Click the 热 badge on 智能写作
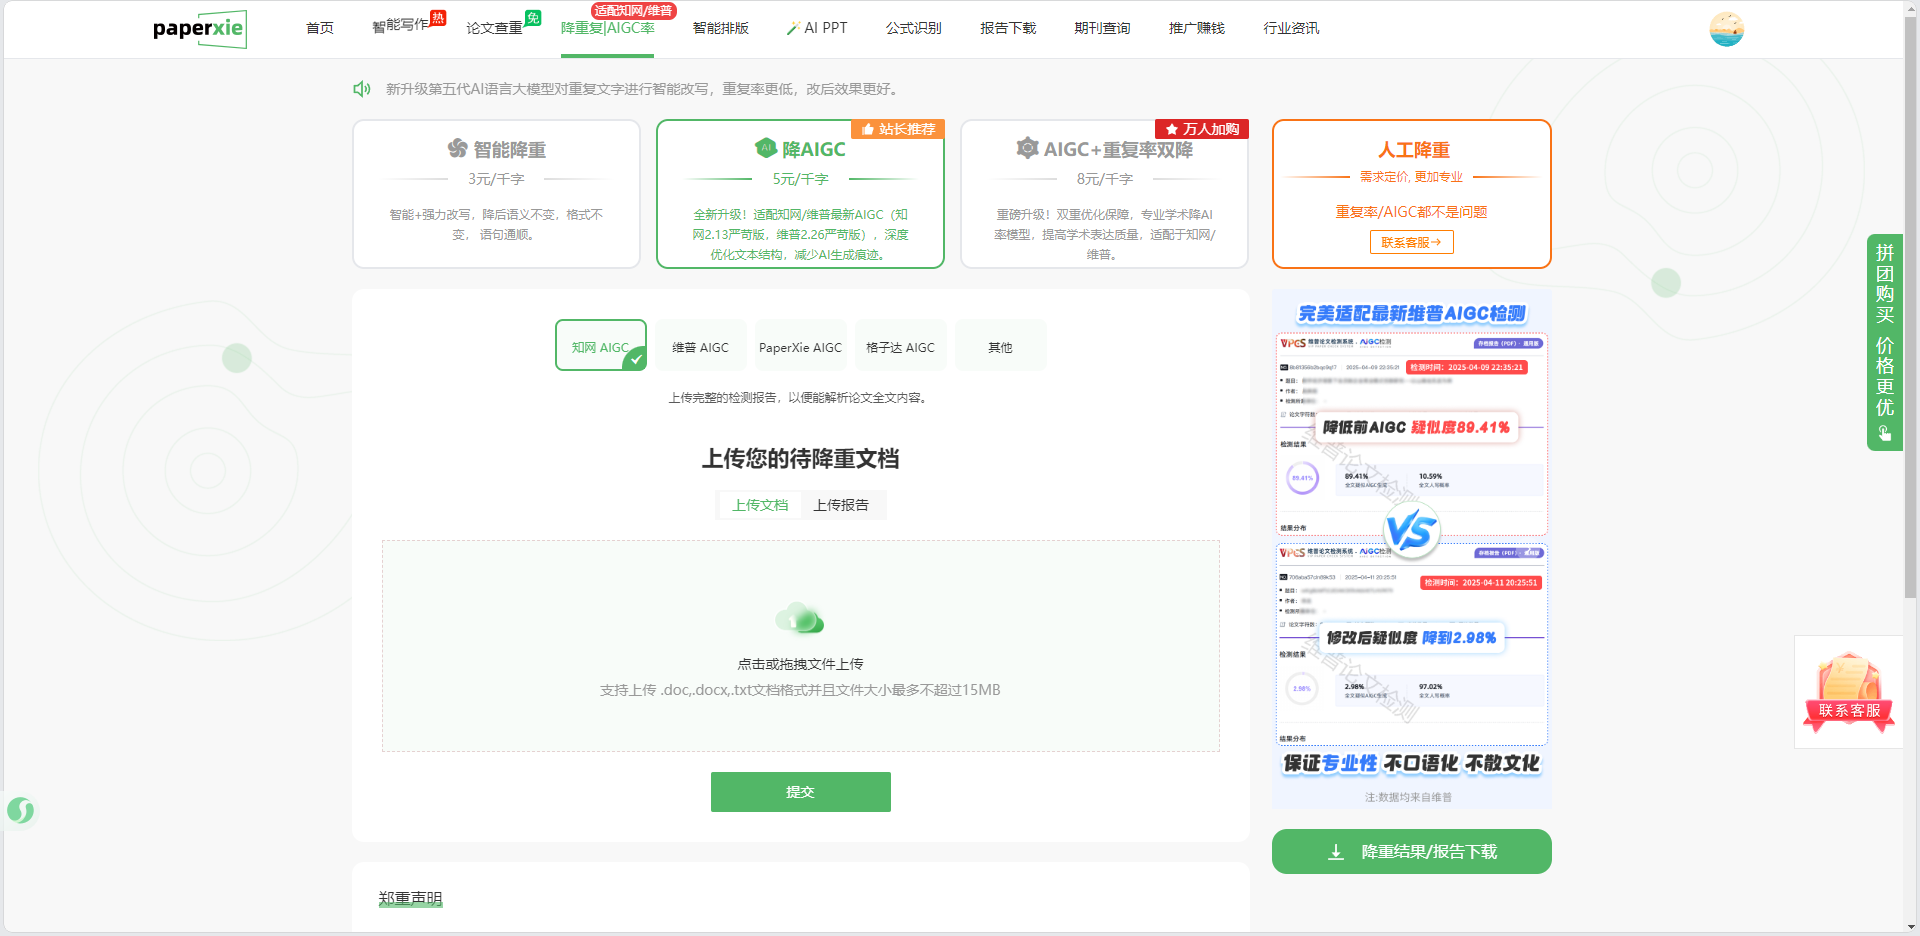 [x=438, y=17]
